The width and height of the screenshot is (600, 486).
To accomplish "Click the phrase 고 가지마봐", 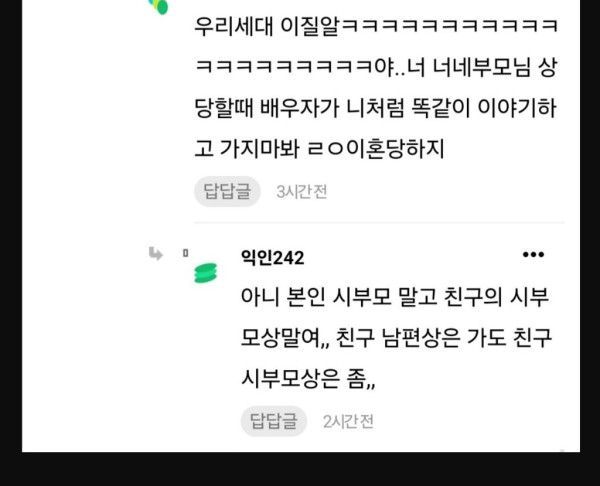I will [247, 148].
